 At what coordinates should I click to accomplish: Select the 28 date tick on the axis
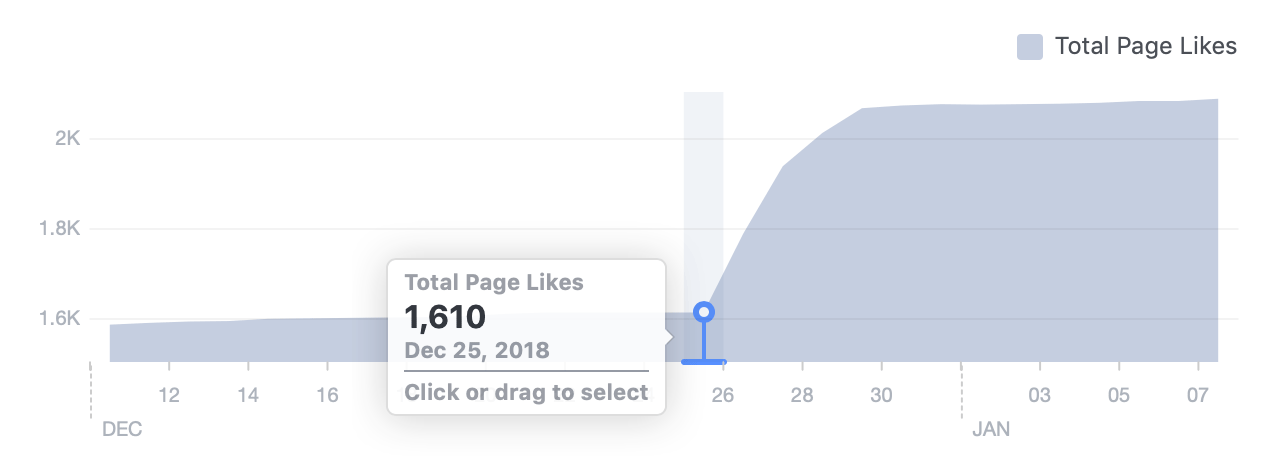click(x=802, y=395)
